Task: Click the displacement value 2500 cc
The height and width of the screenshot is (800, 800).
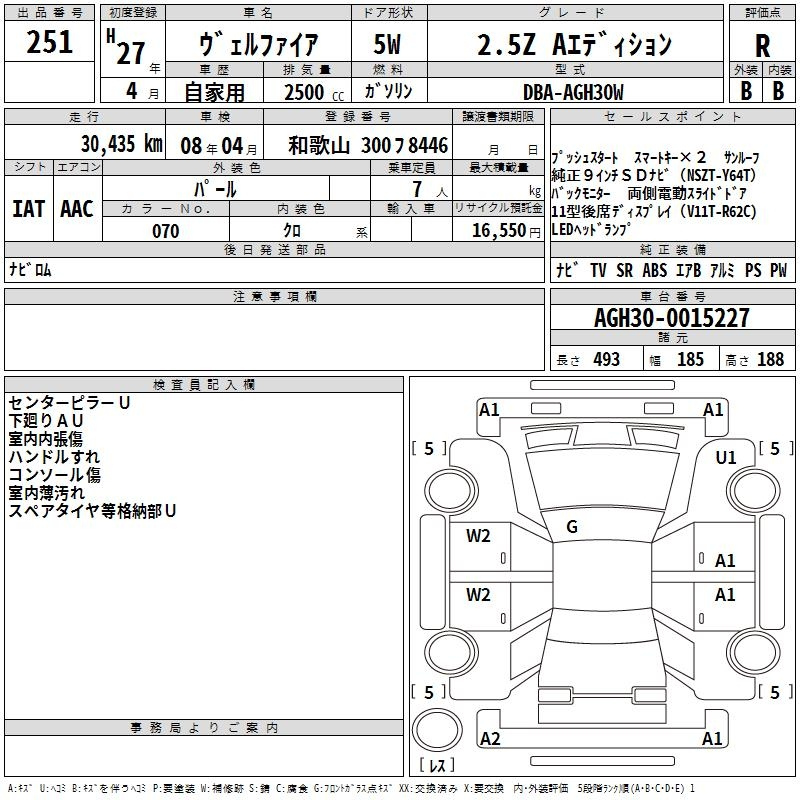Action: tap(314, 92)
